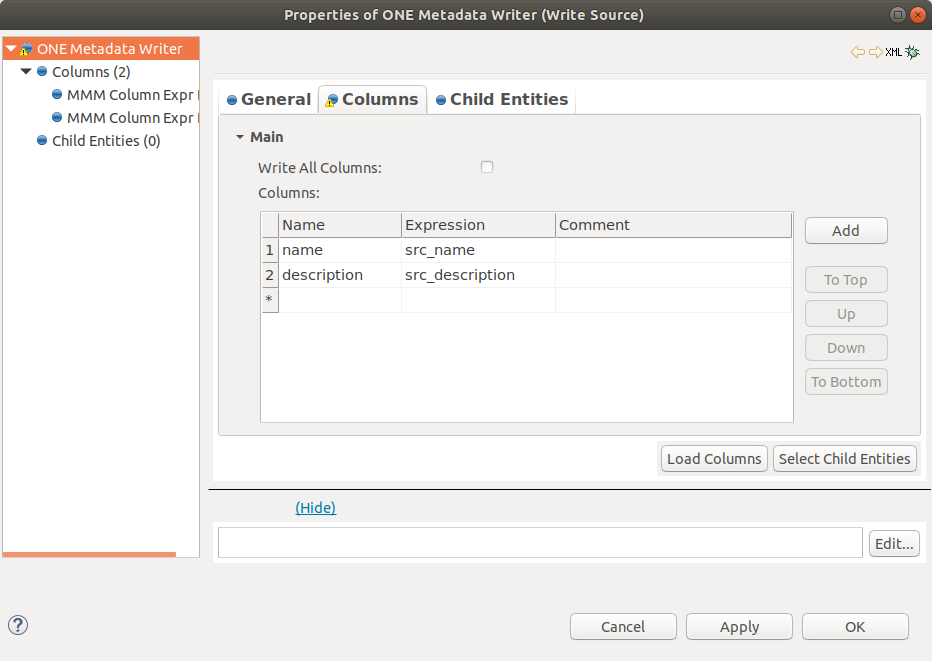Viewport: 932px width, 661px height.
Task: Click the text field next to Edit...
Action: (540, 543)
